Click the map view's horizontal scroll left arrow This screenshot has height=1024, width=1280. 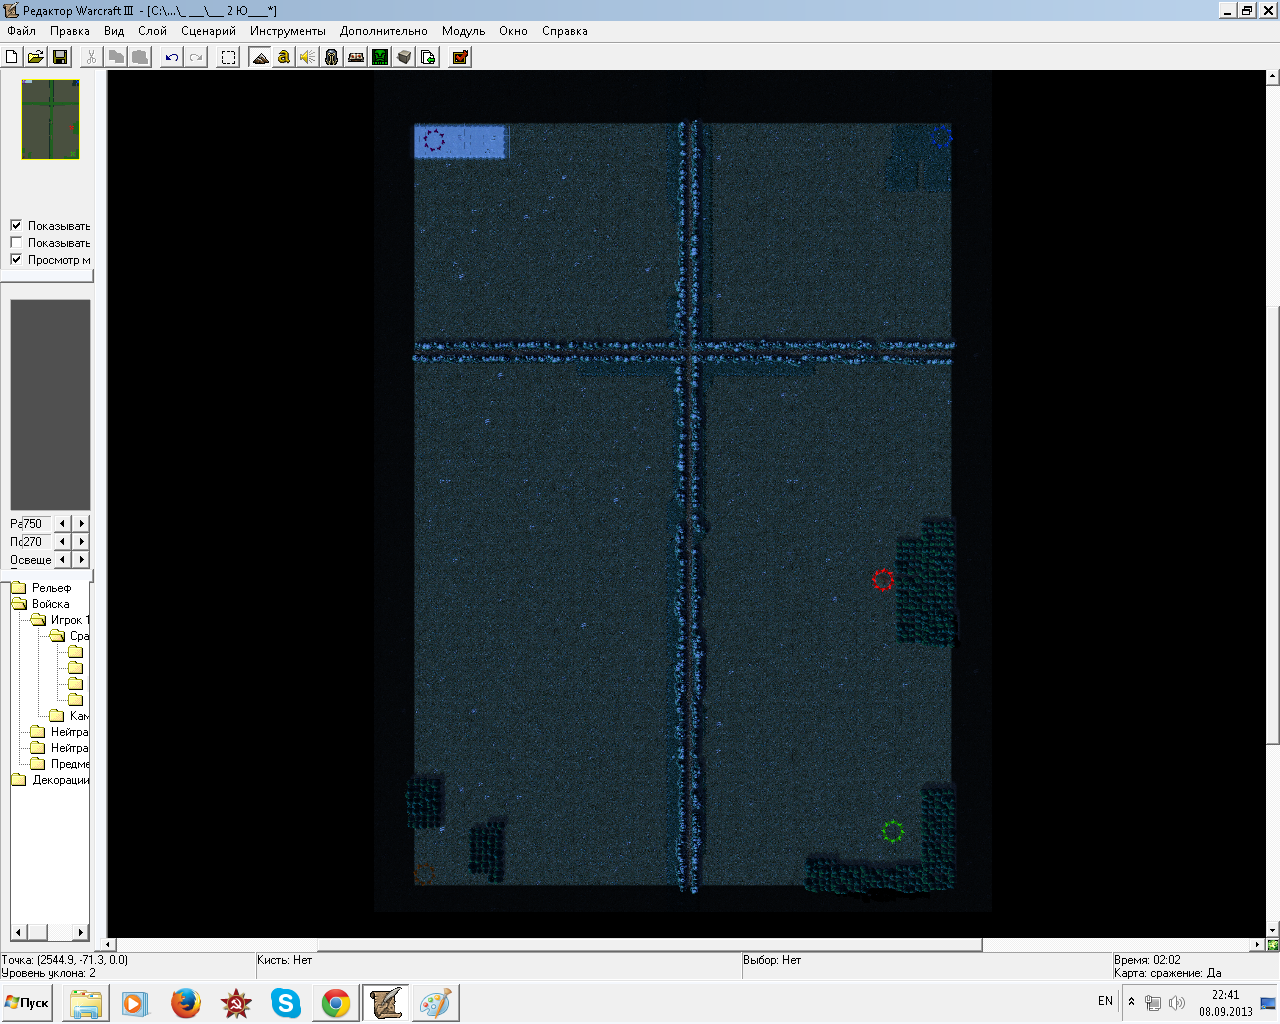click(x=109, y=944)
